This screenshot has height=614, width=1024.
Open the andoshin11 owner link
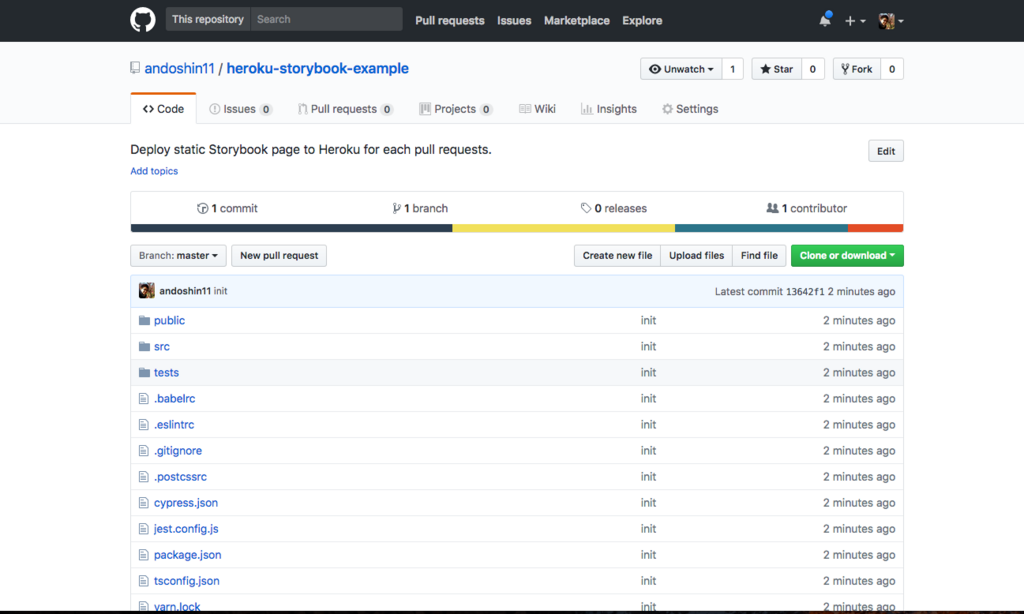coord(180,69)
